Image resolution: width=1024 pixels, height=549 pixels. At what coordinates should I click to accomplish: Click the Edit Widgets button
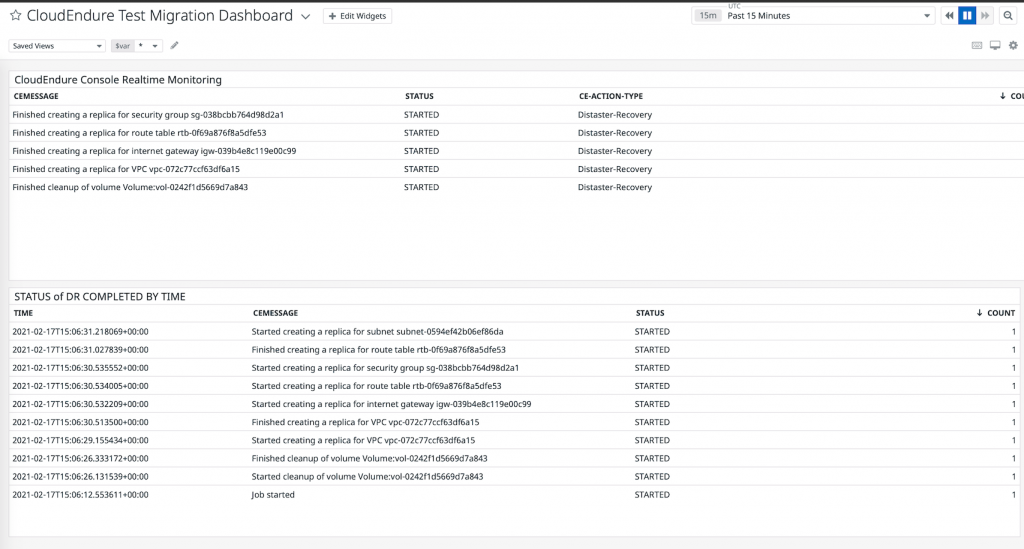tap(357, 16)
